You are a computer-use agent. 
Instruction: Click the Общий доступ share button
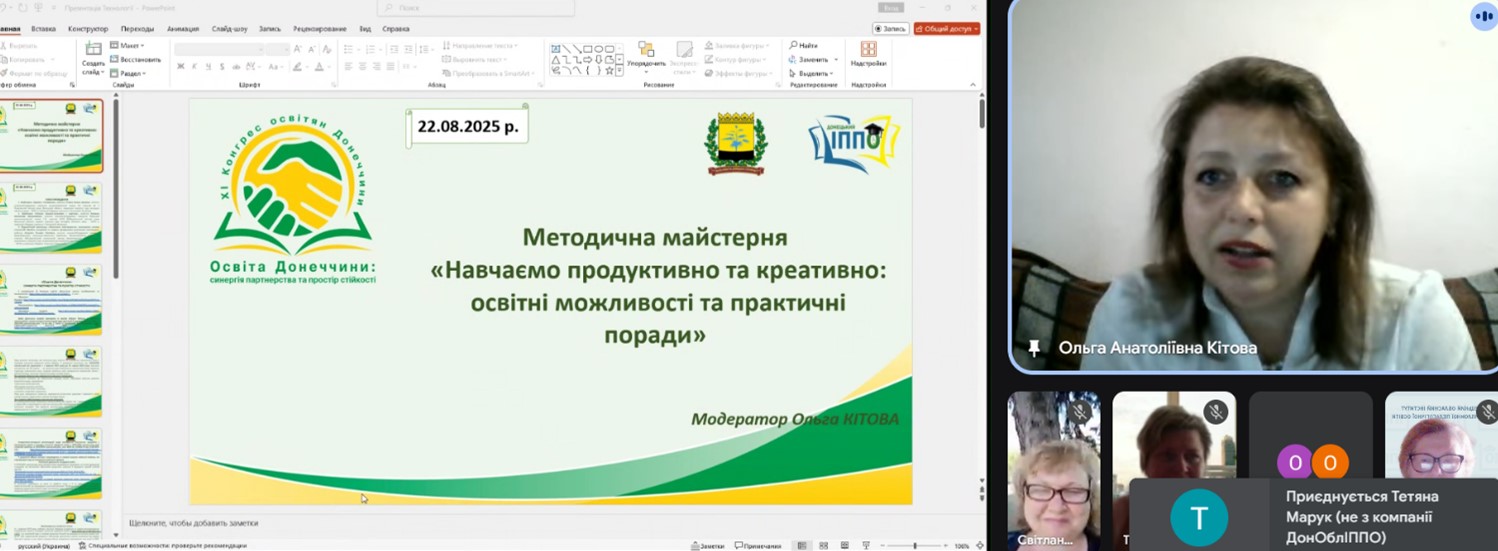tap(946, 29)
